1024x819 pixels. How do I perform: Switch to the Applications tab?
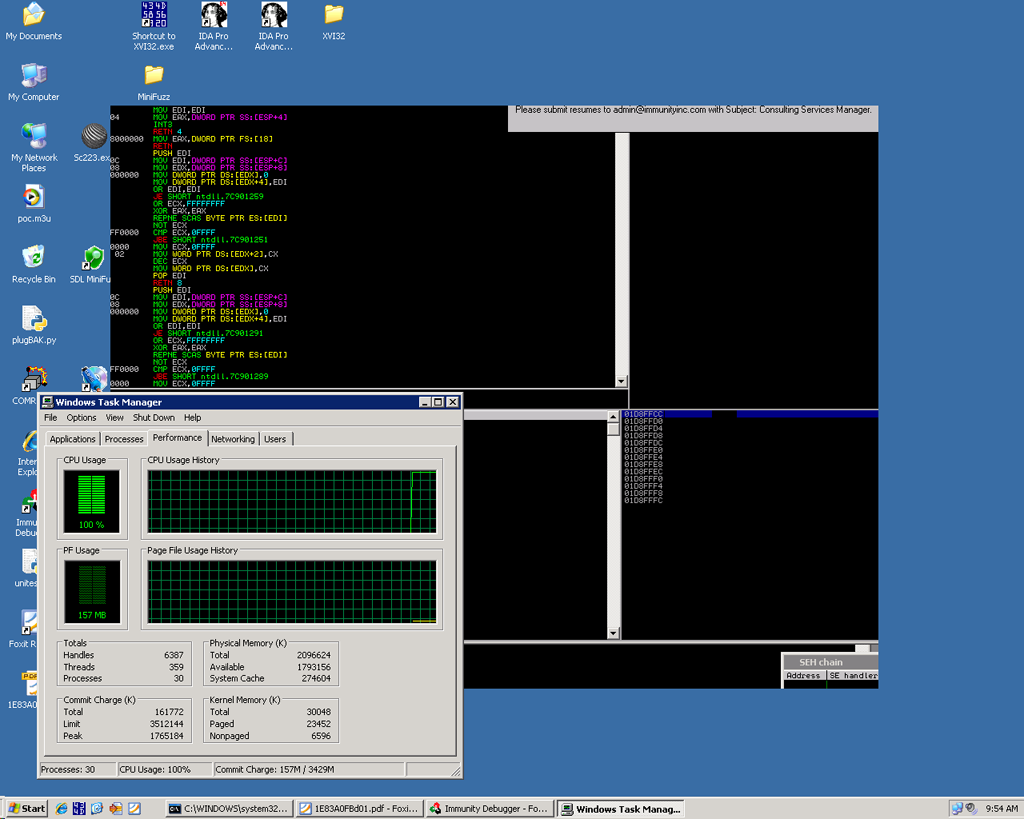[72, 439]
